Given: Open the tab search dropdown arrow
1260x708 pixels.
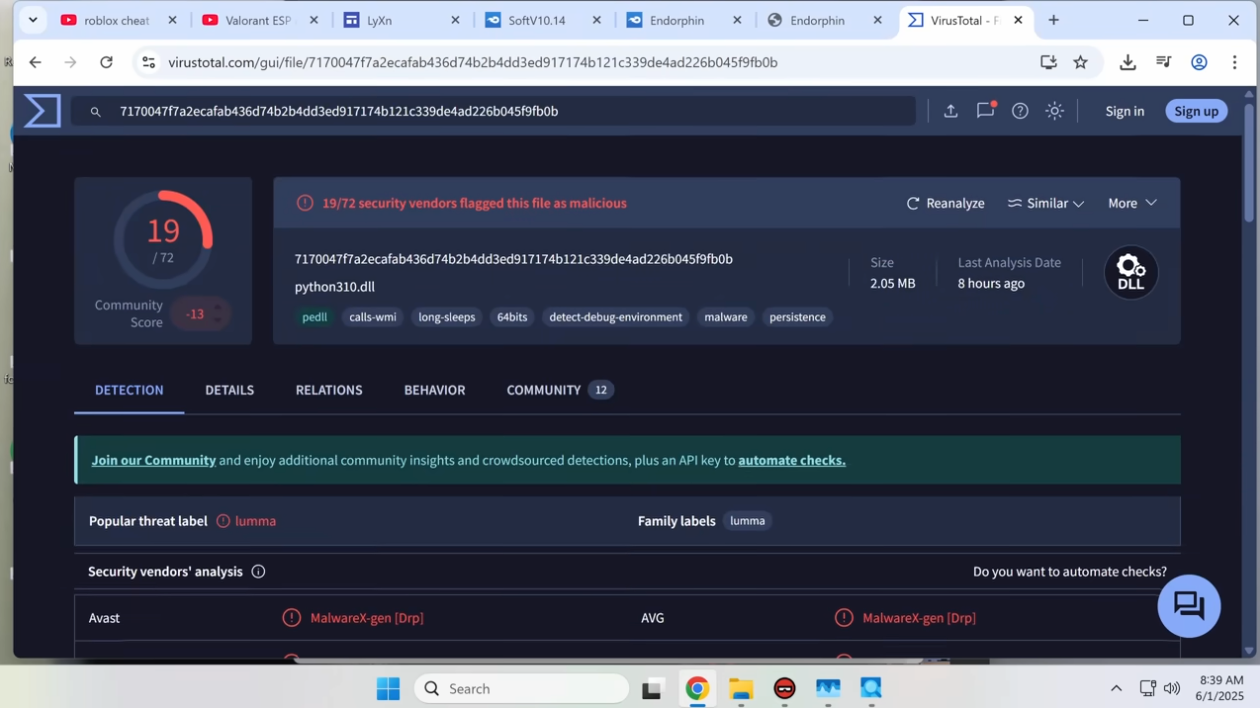Looking at the screenshot, I should coord(33,20).
